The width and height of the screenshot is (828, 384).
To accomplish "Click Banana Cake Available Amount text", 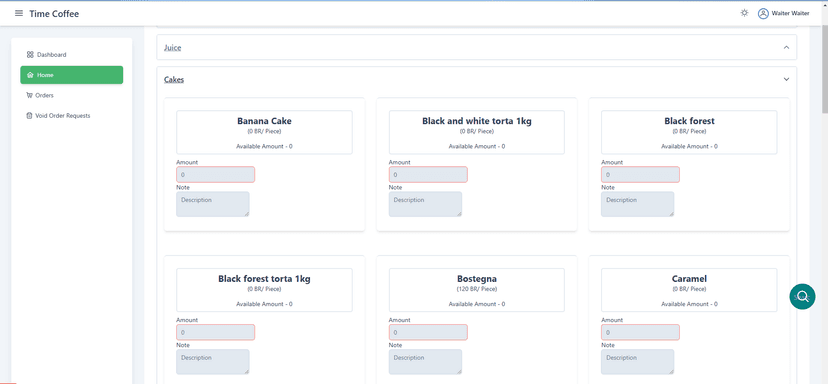I will (264, 146).
